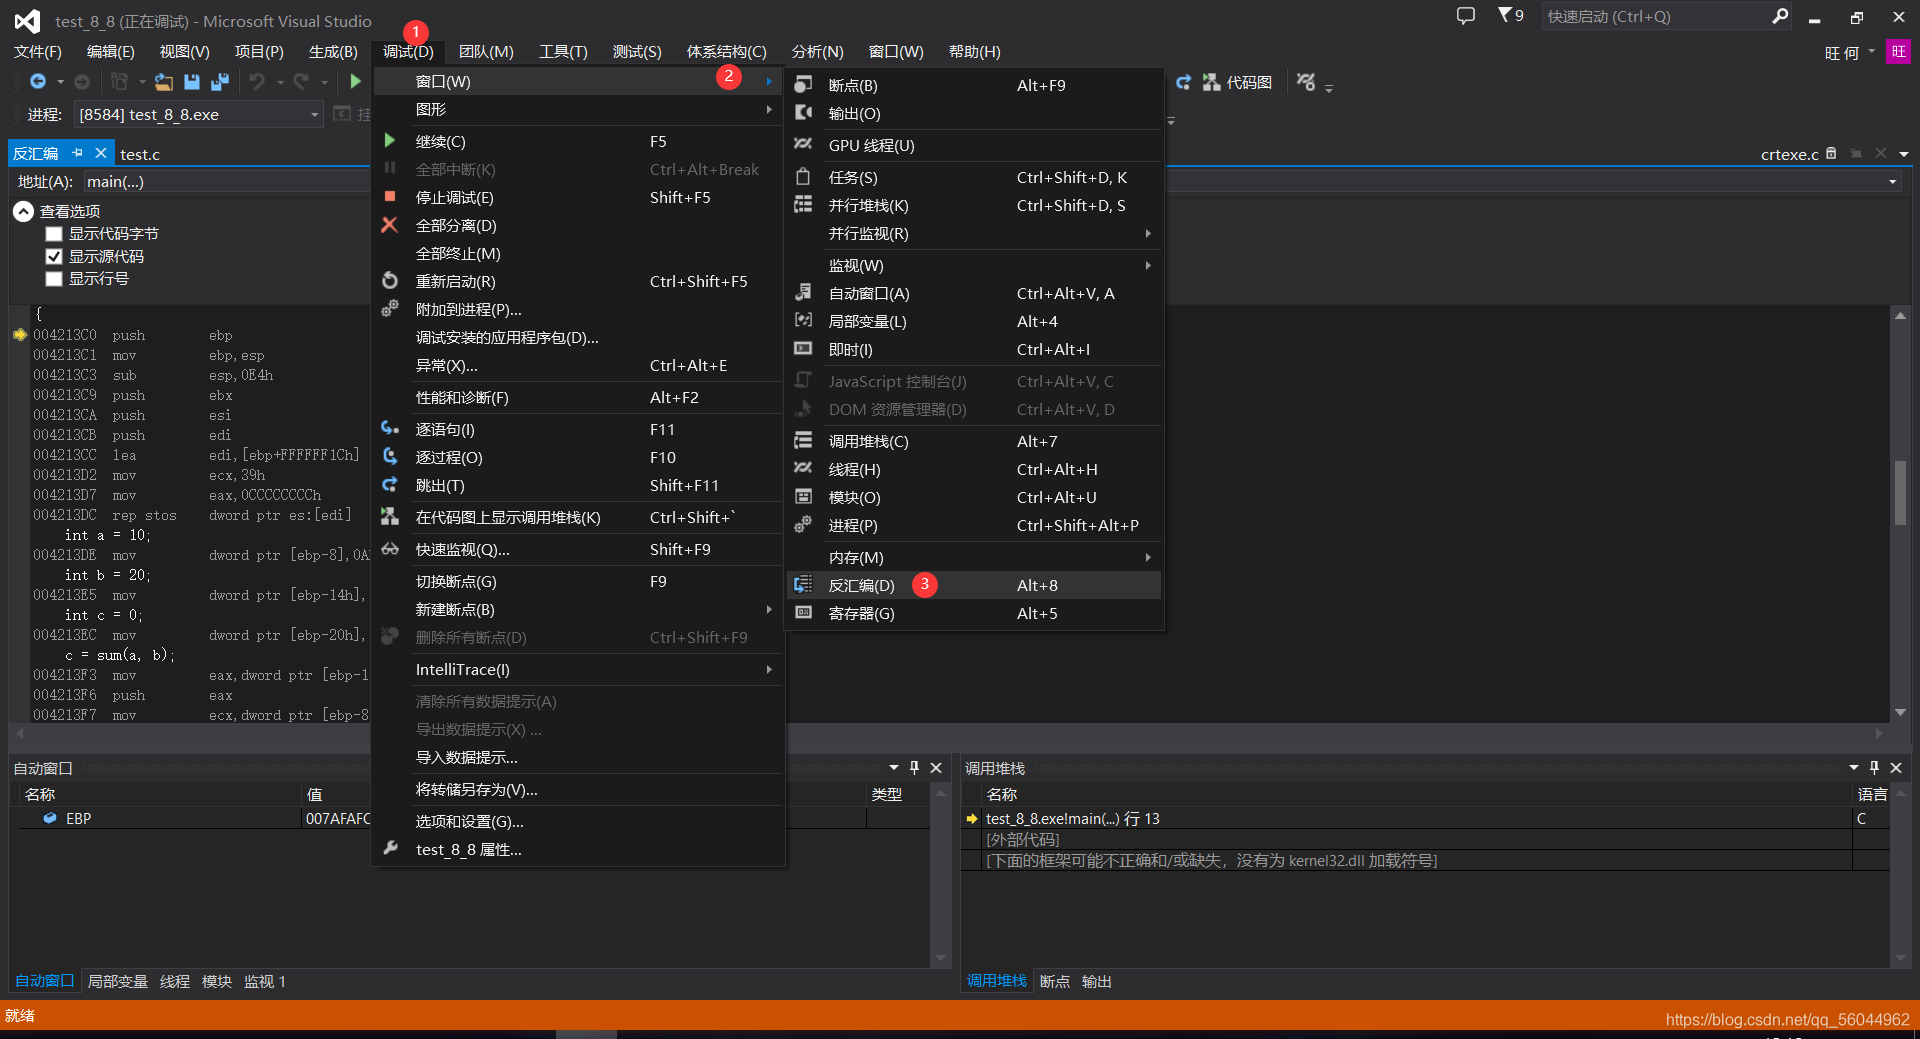Switch to the test.c document tab
The width and height of the screenshot is (1920, 1039).
[140, 154]
